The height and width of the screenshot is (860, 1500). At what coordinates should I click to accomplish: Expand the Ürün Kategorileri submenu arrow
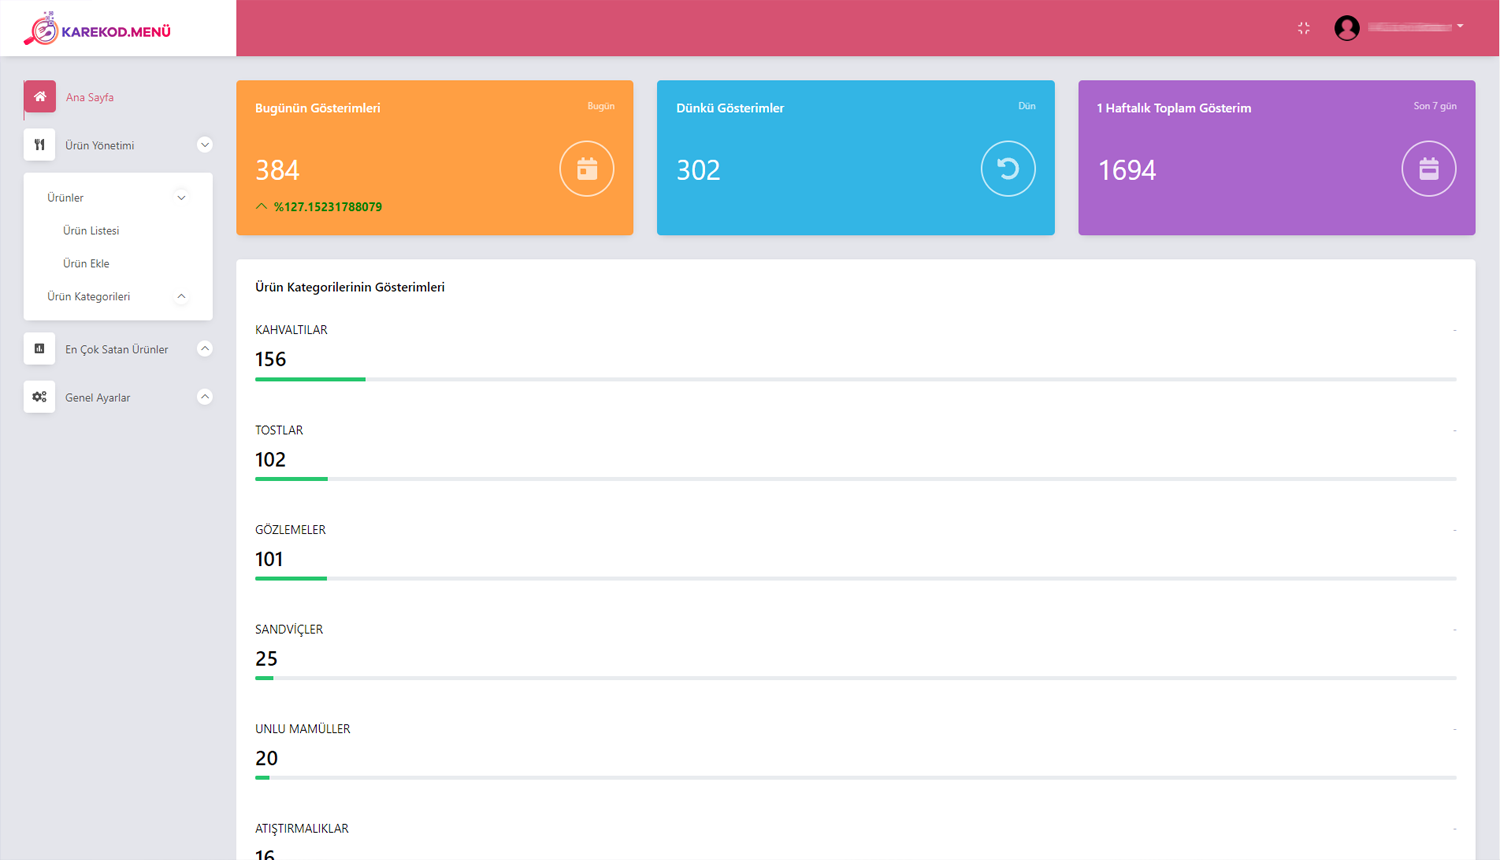(182, 296)
